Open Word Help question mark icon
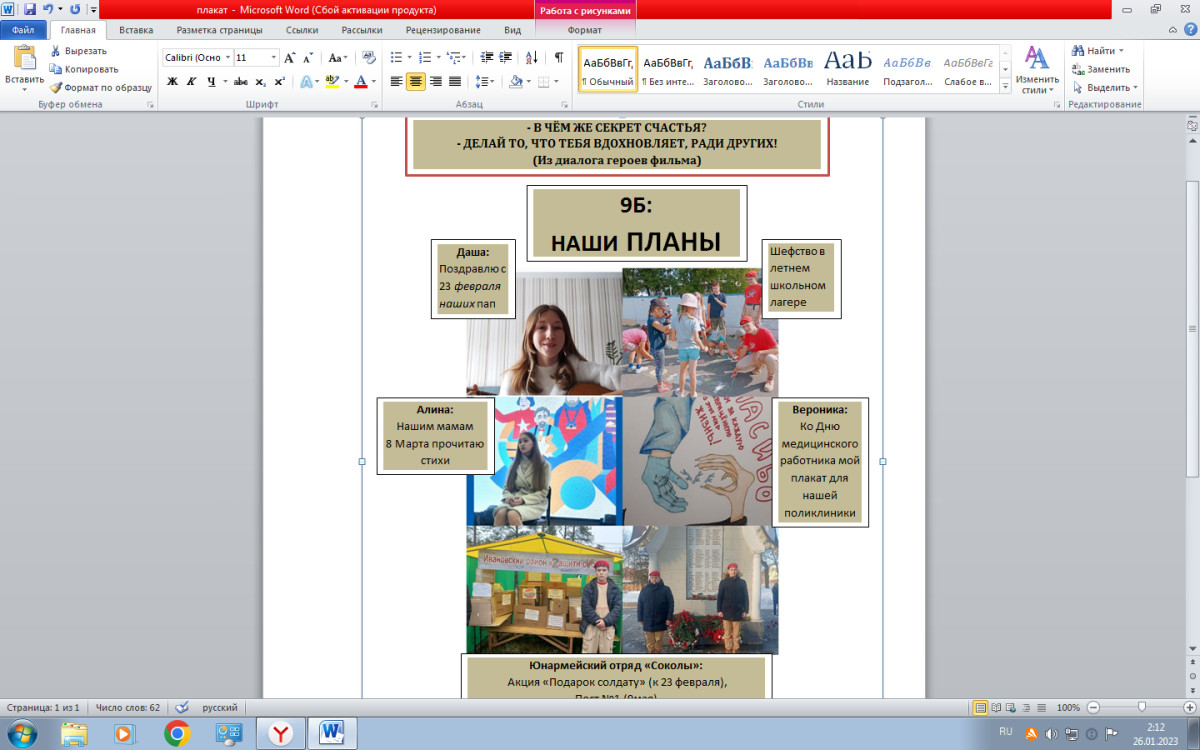This screenshot has width=1200, height=750. click(1190, 31)
